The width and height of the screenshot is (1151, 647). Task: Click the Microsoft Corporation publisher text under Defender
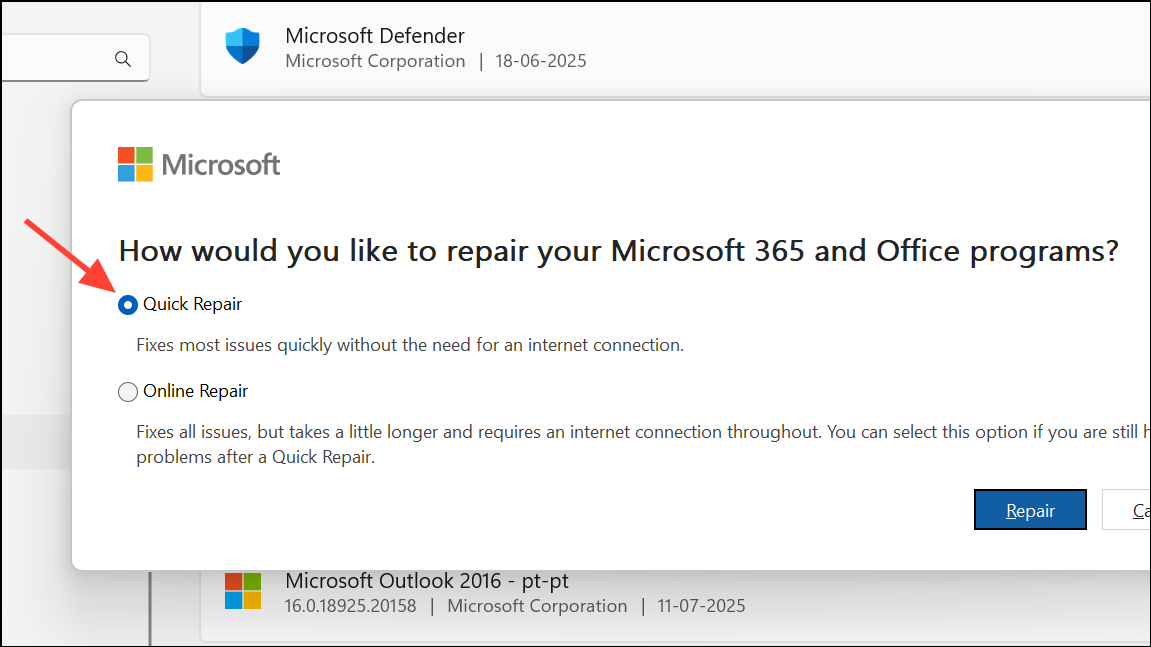(x=375, y=61)
